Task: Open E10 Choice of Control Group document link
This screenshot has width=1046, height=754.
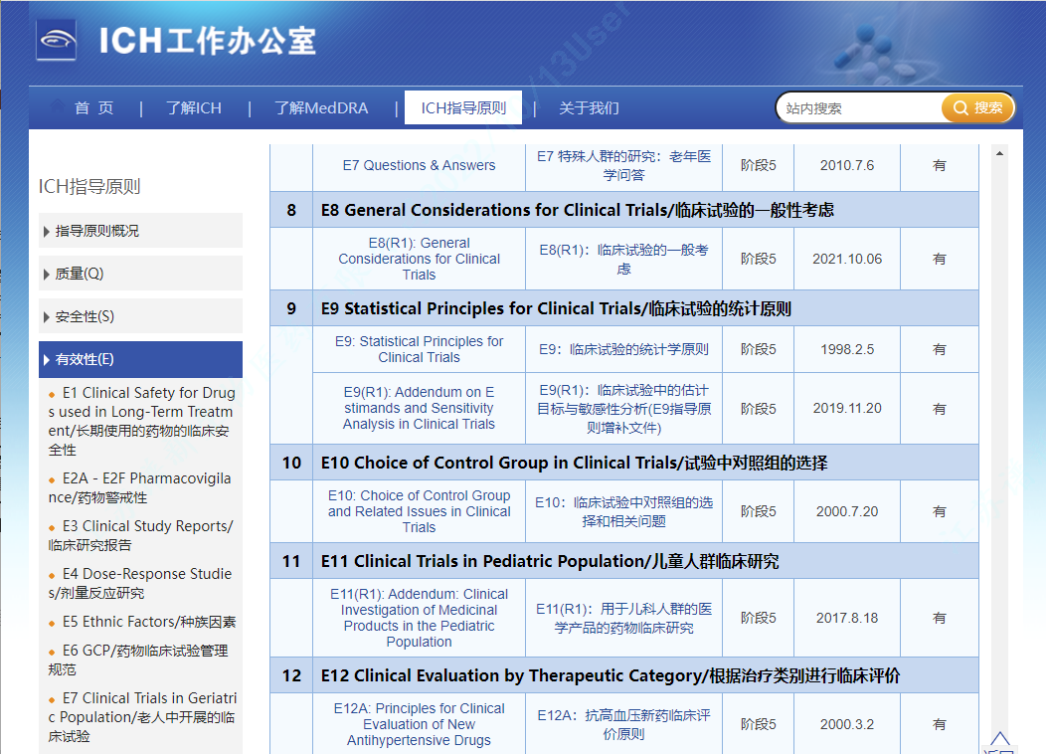Action: tap(419, 511)
